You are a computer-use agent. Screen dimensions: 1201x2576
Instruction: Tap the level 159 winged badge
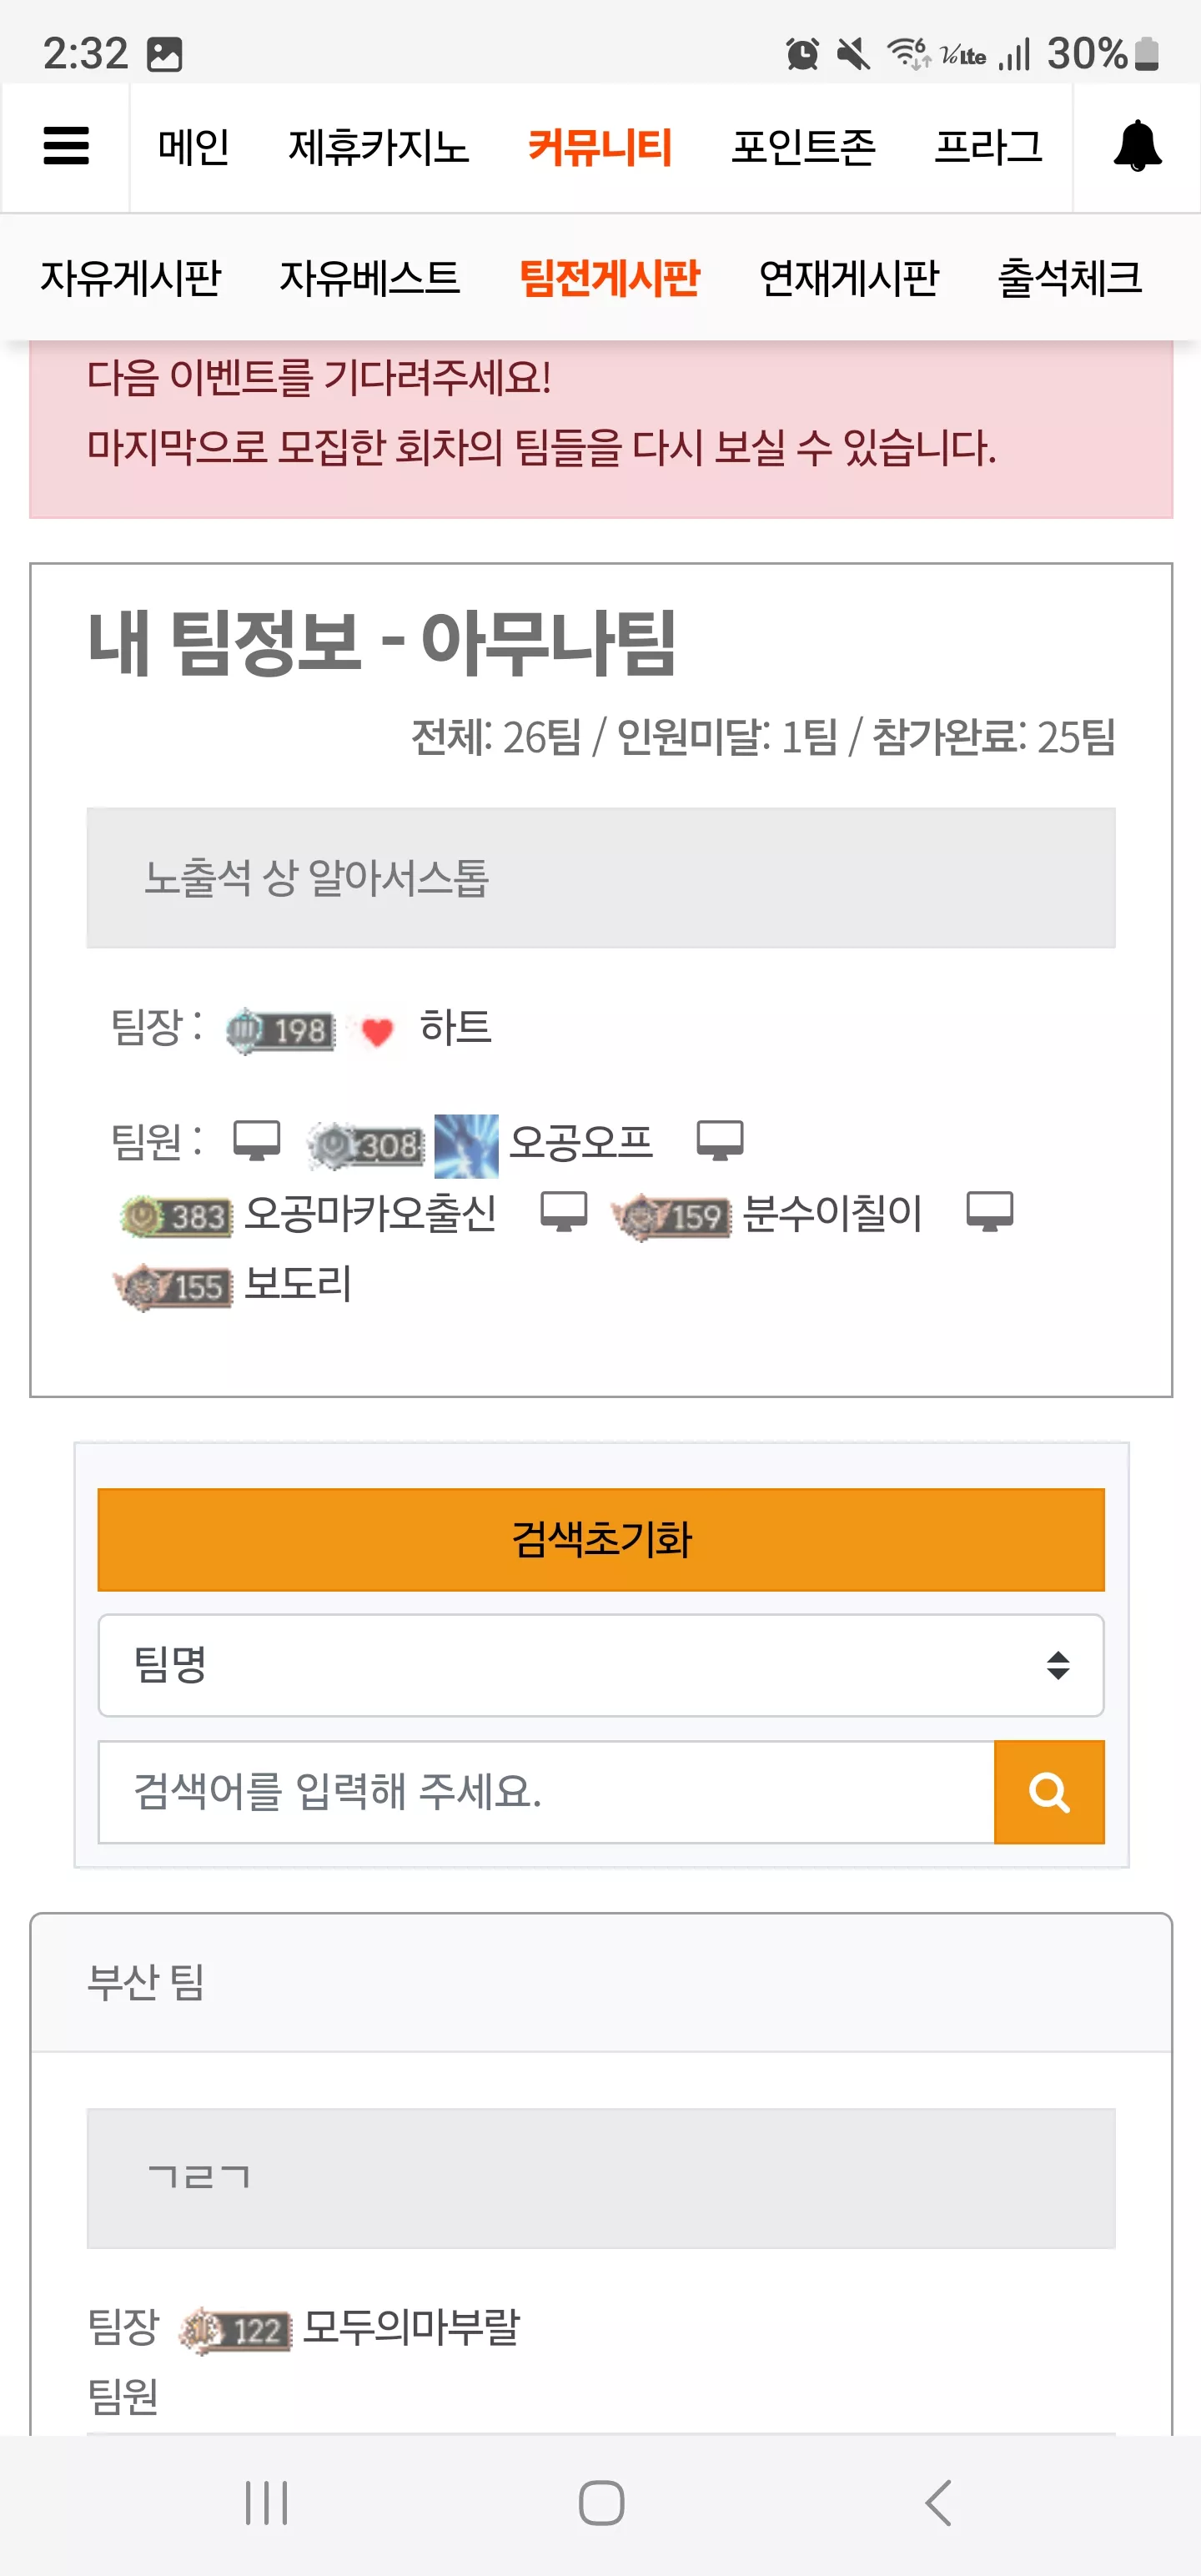tap(671, 1216)
